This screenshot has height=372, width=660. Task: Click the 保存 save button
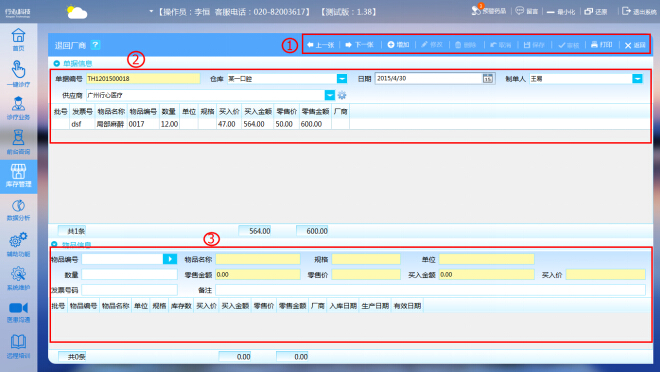coord(534,45)
